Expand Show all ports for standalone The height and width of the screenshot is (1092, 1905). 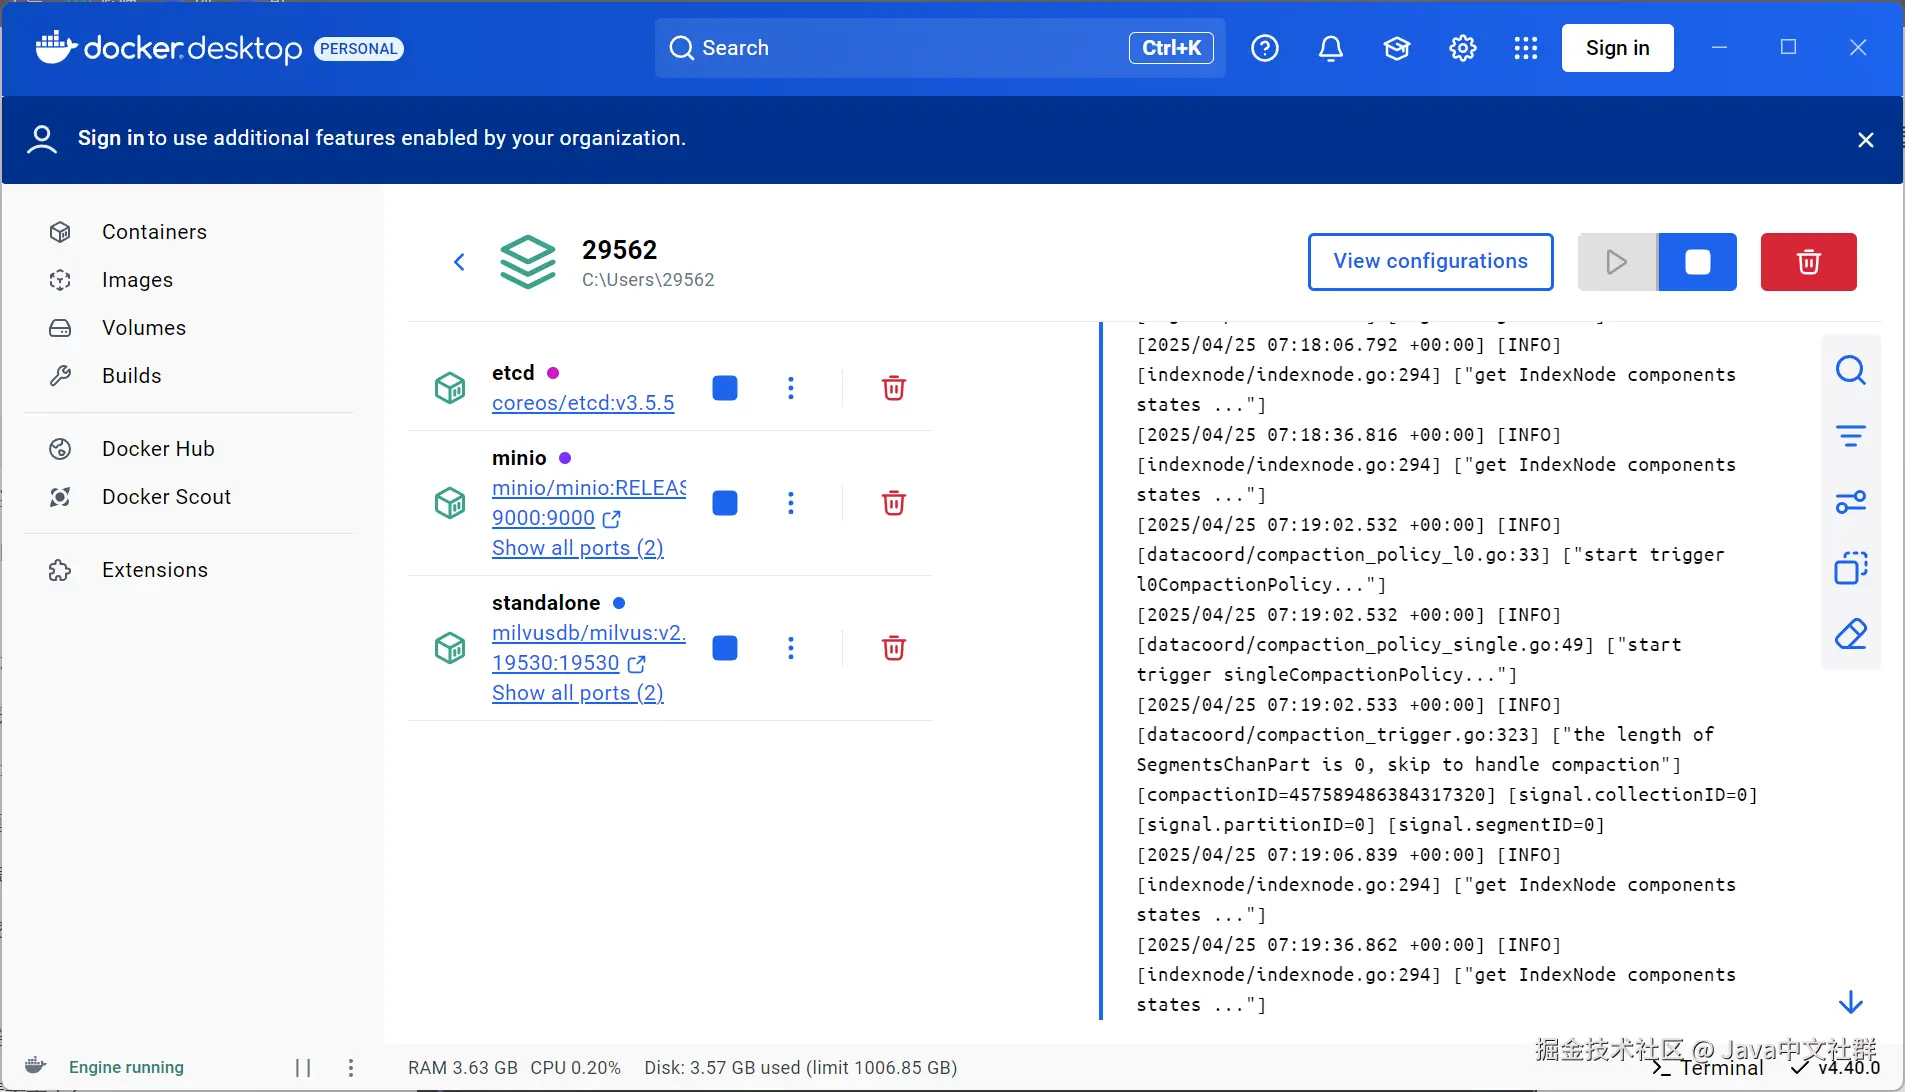point(577,693)
